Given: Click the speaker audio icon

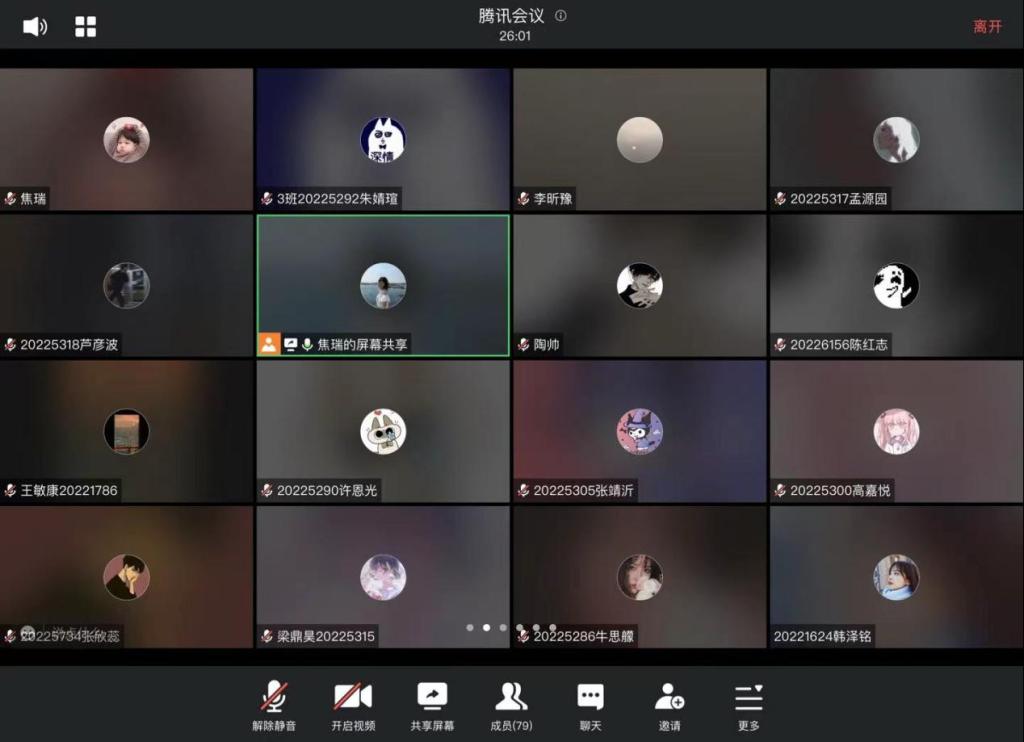Looking at the screenshot, I should click(35, 27).
